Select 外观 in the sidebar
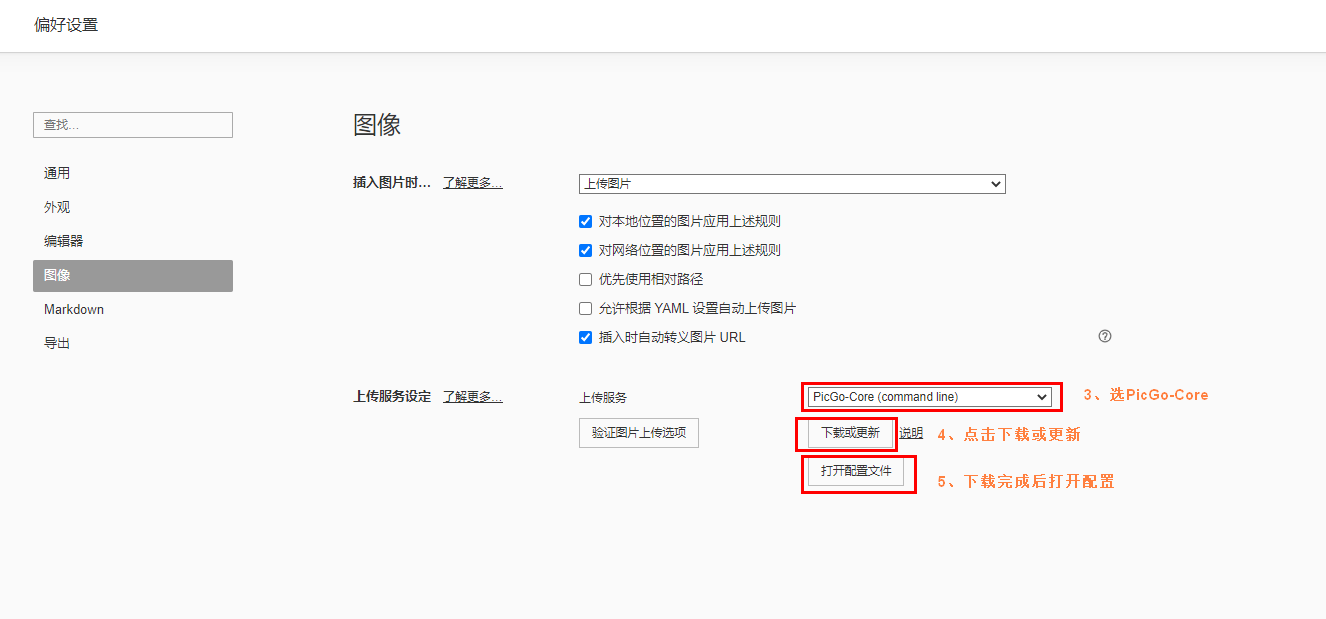Screen dimensions: 1326x619 coord(133,207)
